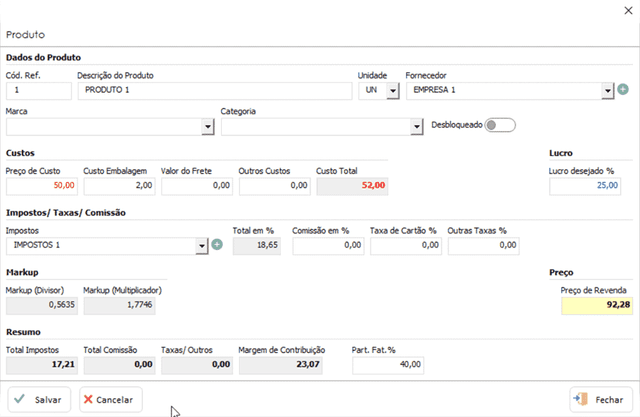Click the Resumo section heading
The image size is (640, 417).
click(x=23, y=332)
